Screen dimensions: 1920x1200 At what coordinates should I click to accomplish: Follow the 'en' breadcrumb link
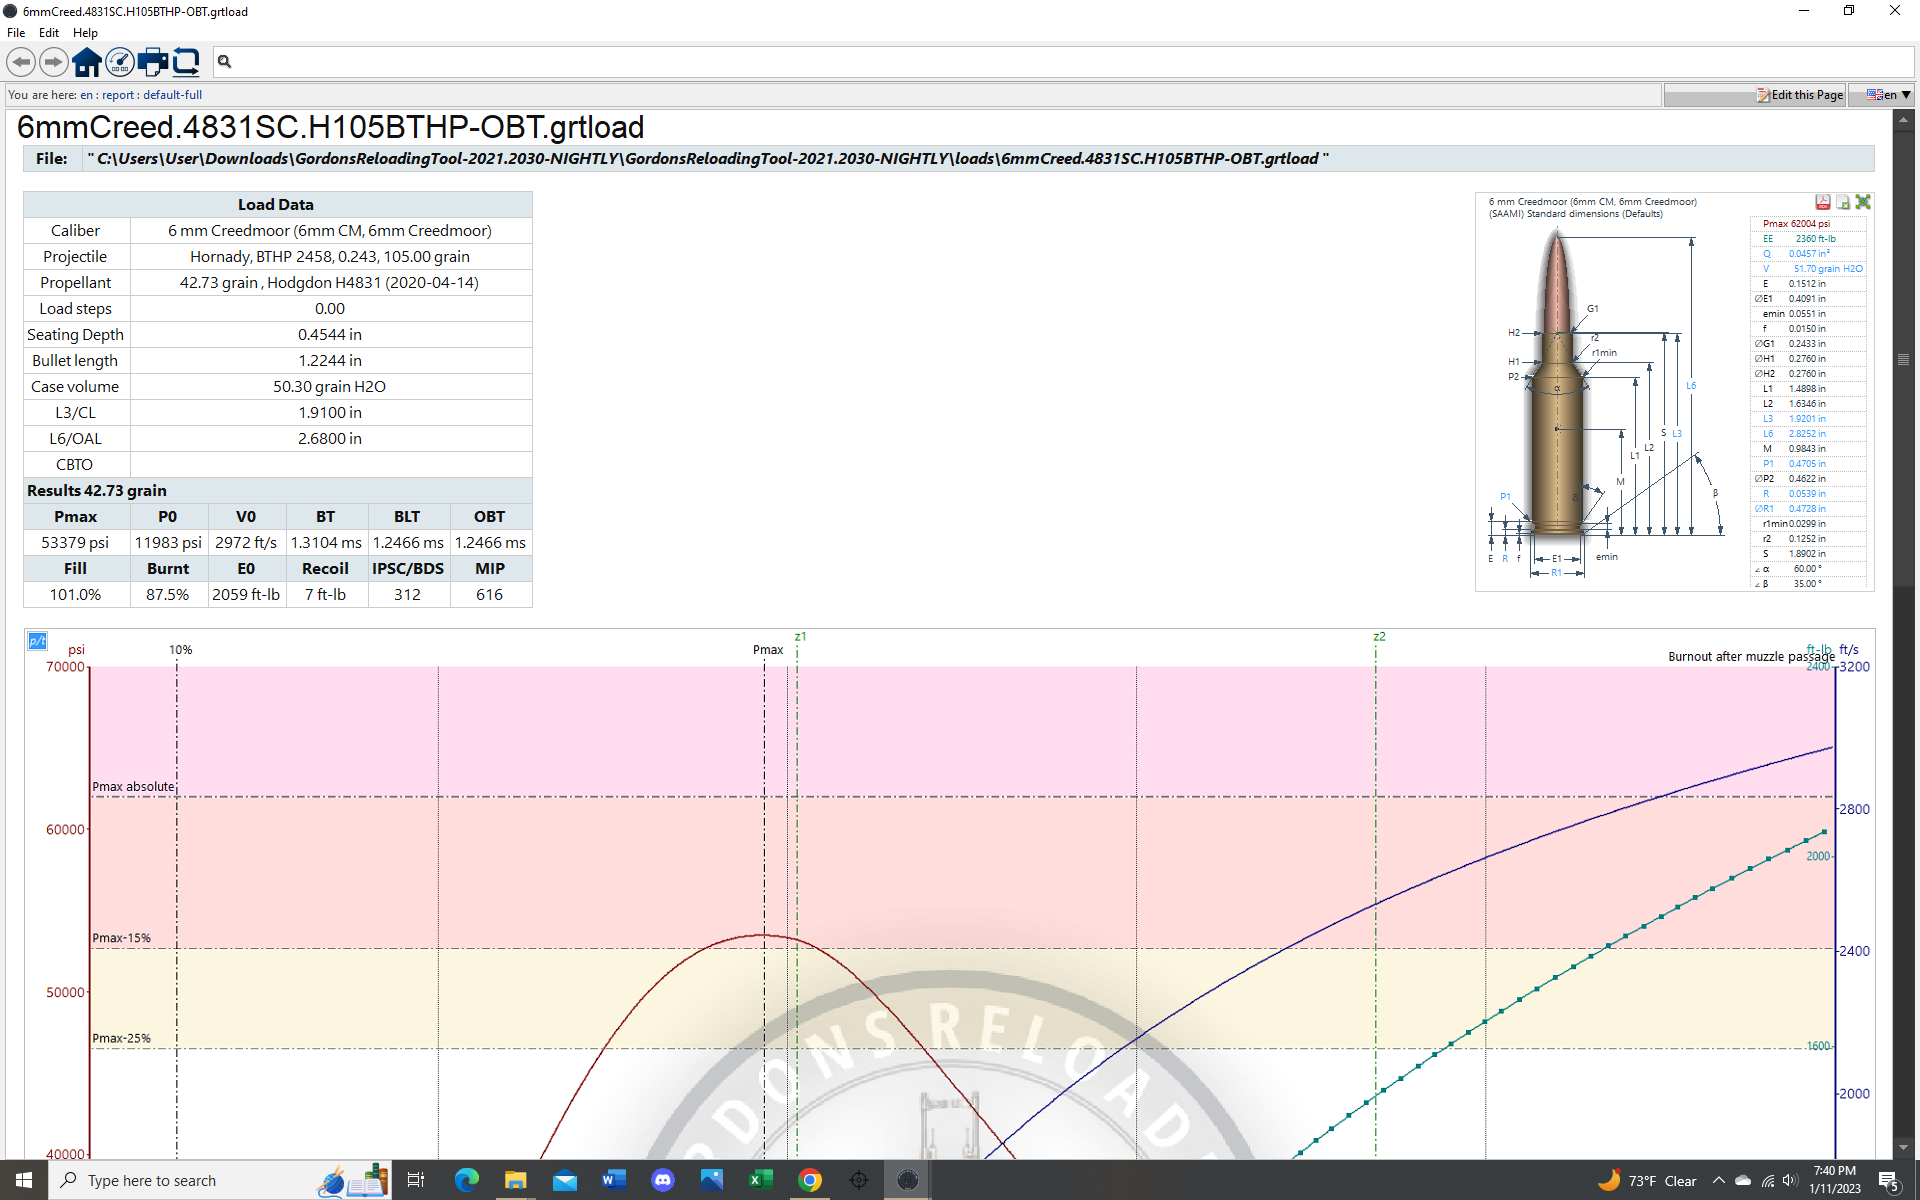coord(87,95)
